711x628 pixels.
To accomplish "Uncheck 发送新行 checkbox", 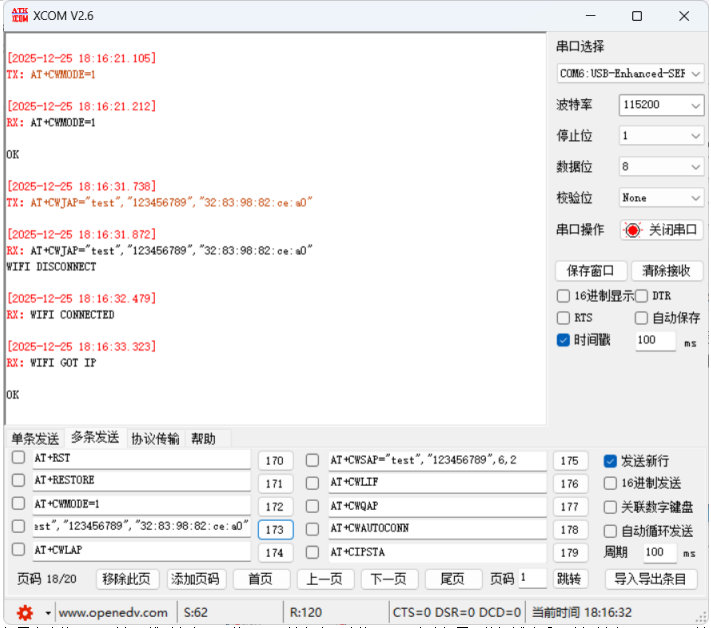I will tap(610, 461).
